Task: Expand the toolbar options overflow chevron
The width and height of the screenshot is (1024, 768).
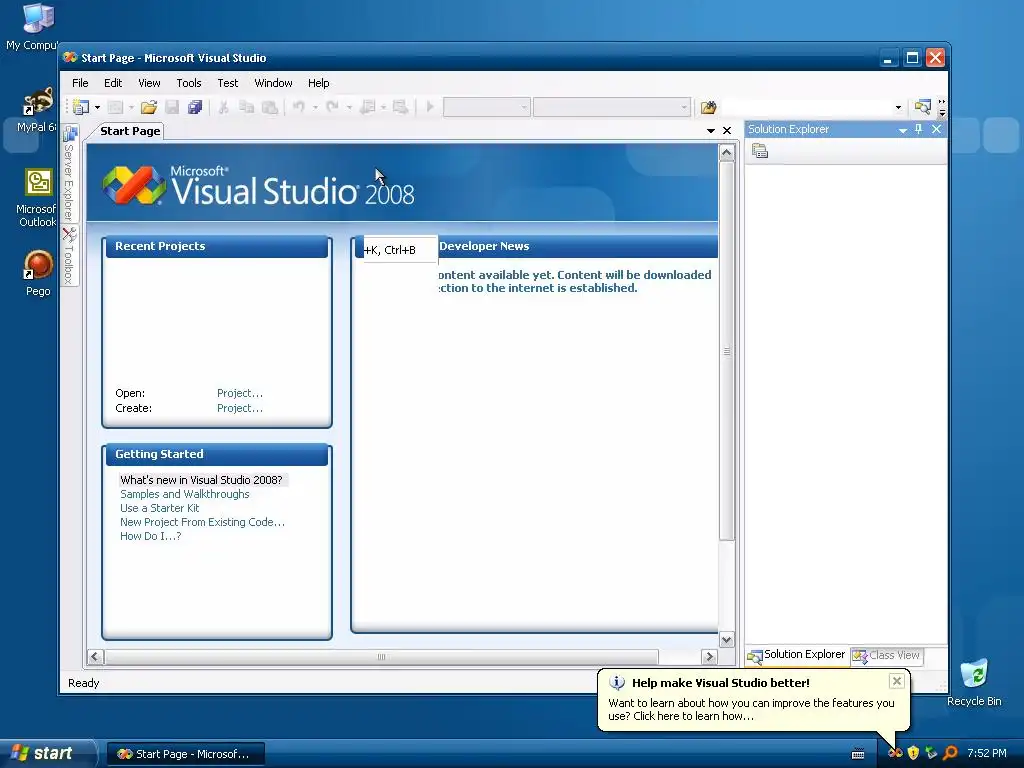Action: click(x=942, y=107)
